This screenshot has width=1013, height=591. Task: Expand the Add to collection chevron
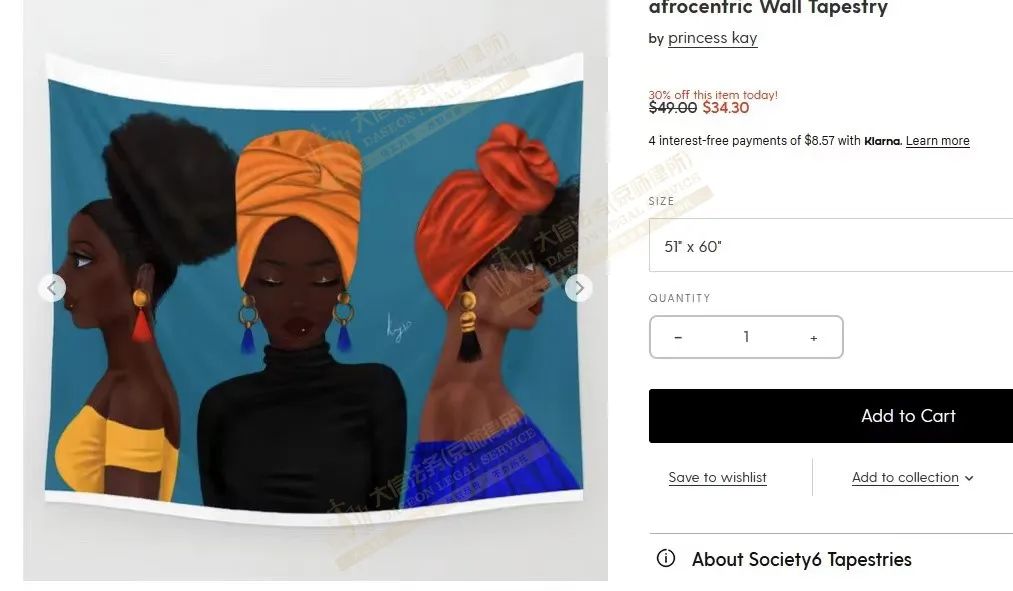(x=969, y=478)
